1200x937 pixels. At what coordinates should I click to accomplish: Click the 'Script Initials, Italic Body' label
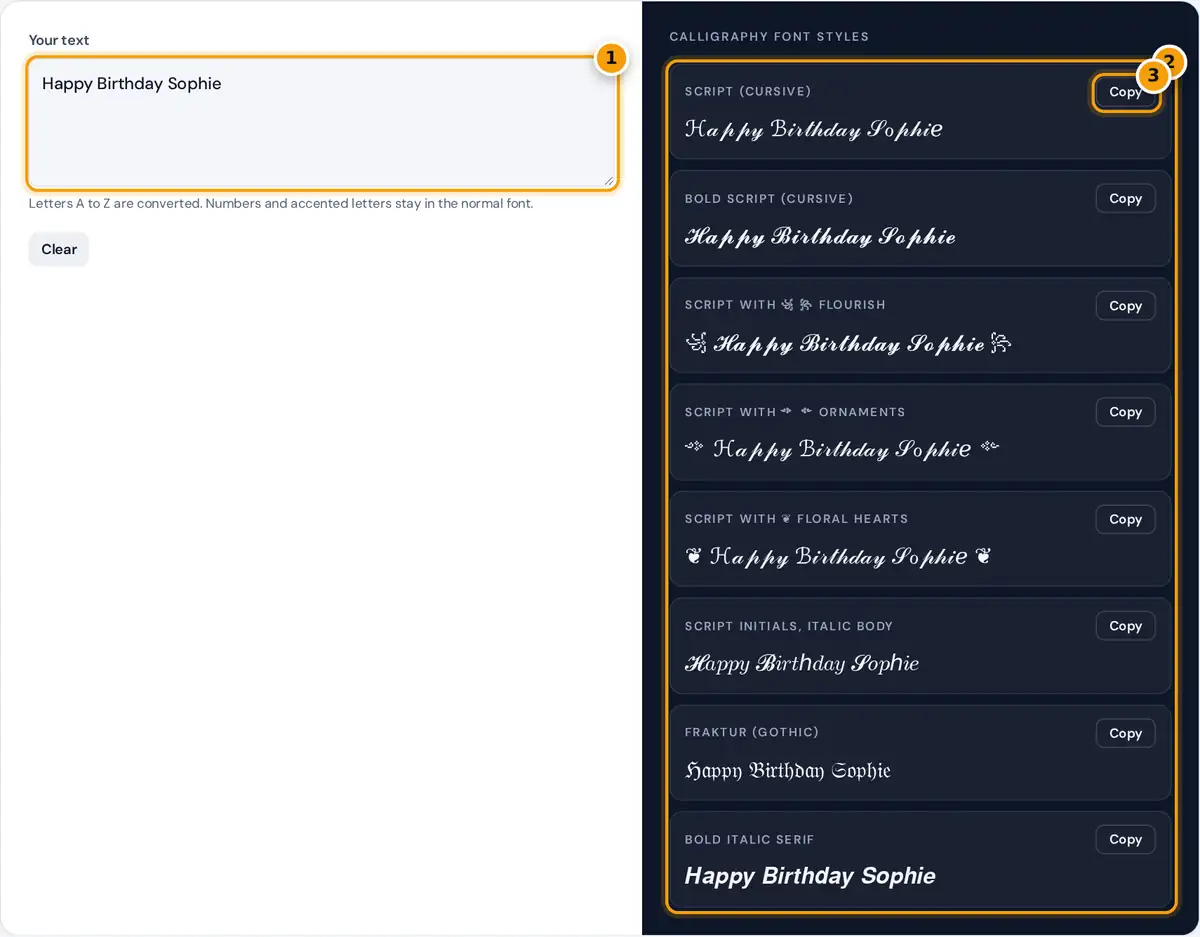[789, 626]
